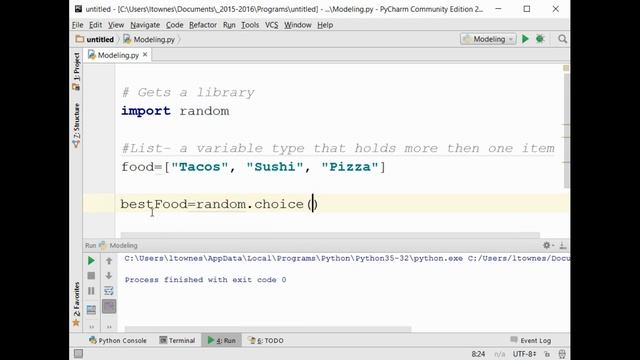Viewport: 640px width, 360px height.
Task: Open the Event Log
Action: (531, 340)
